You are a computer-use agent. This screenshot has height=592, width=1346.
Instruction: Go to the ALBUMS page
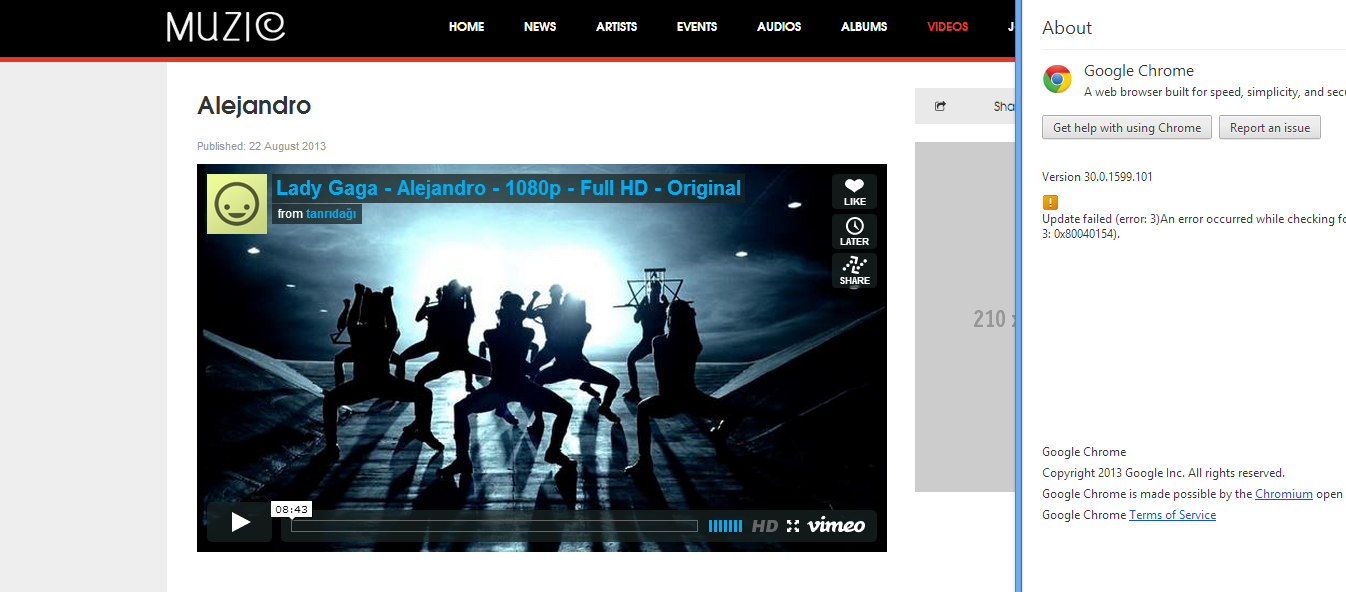click(864, 27)
